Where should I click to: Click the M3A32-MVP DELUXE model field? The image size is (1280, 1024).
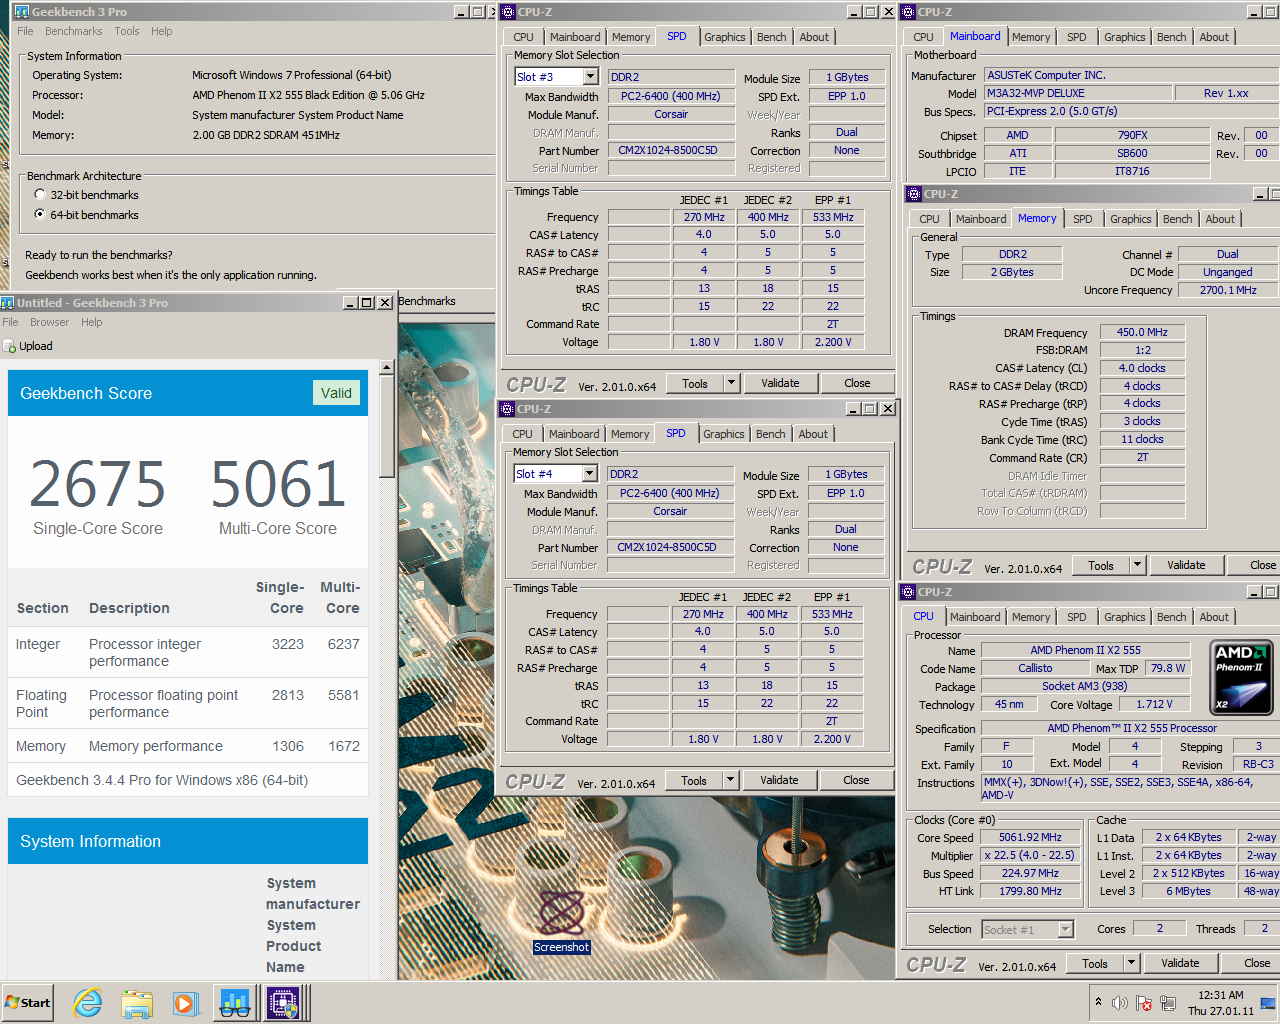(1078, 93)
